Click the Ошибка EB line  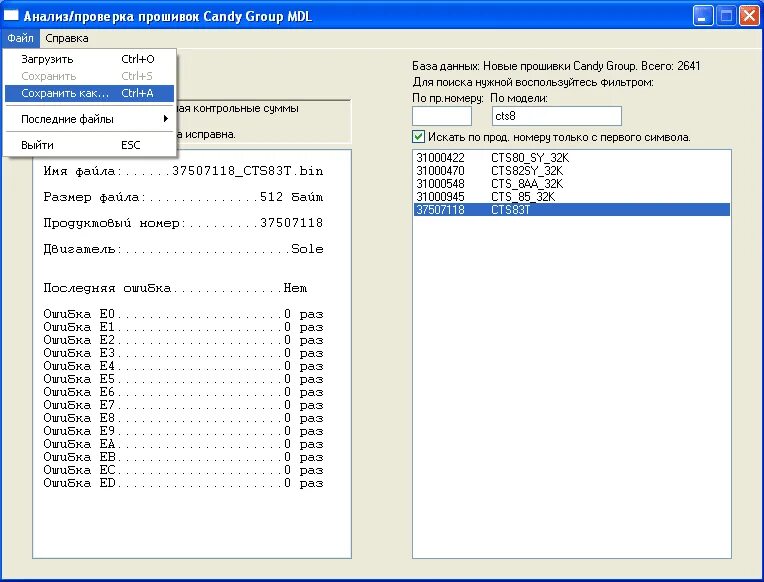click(x=183, y=457)
